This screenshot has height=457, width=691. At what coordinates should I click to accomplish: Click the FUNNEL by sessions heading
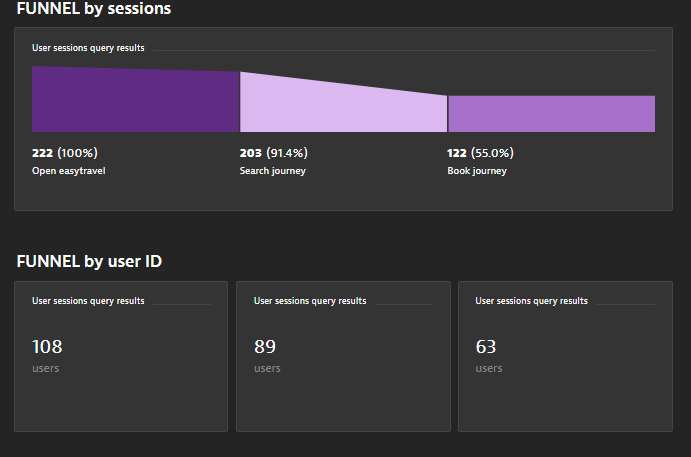pos(94,9)
